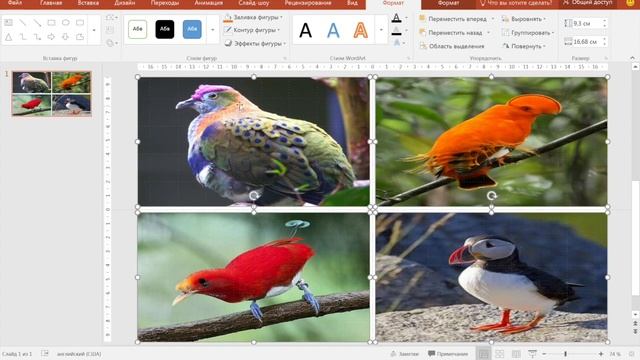Expand the WordArt styles gallery
The width and height of the screenshot is (640, 360).
tap(381, 30)
